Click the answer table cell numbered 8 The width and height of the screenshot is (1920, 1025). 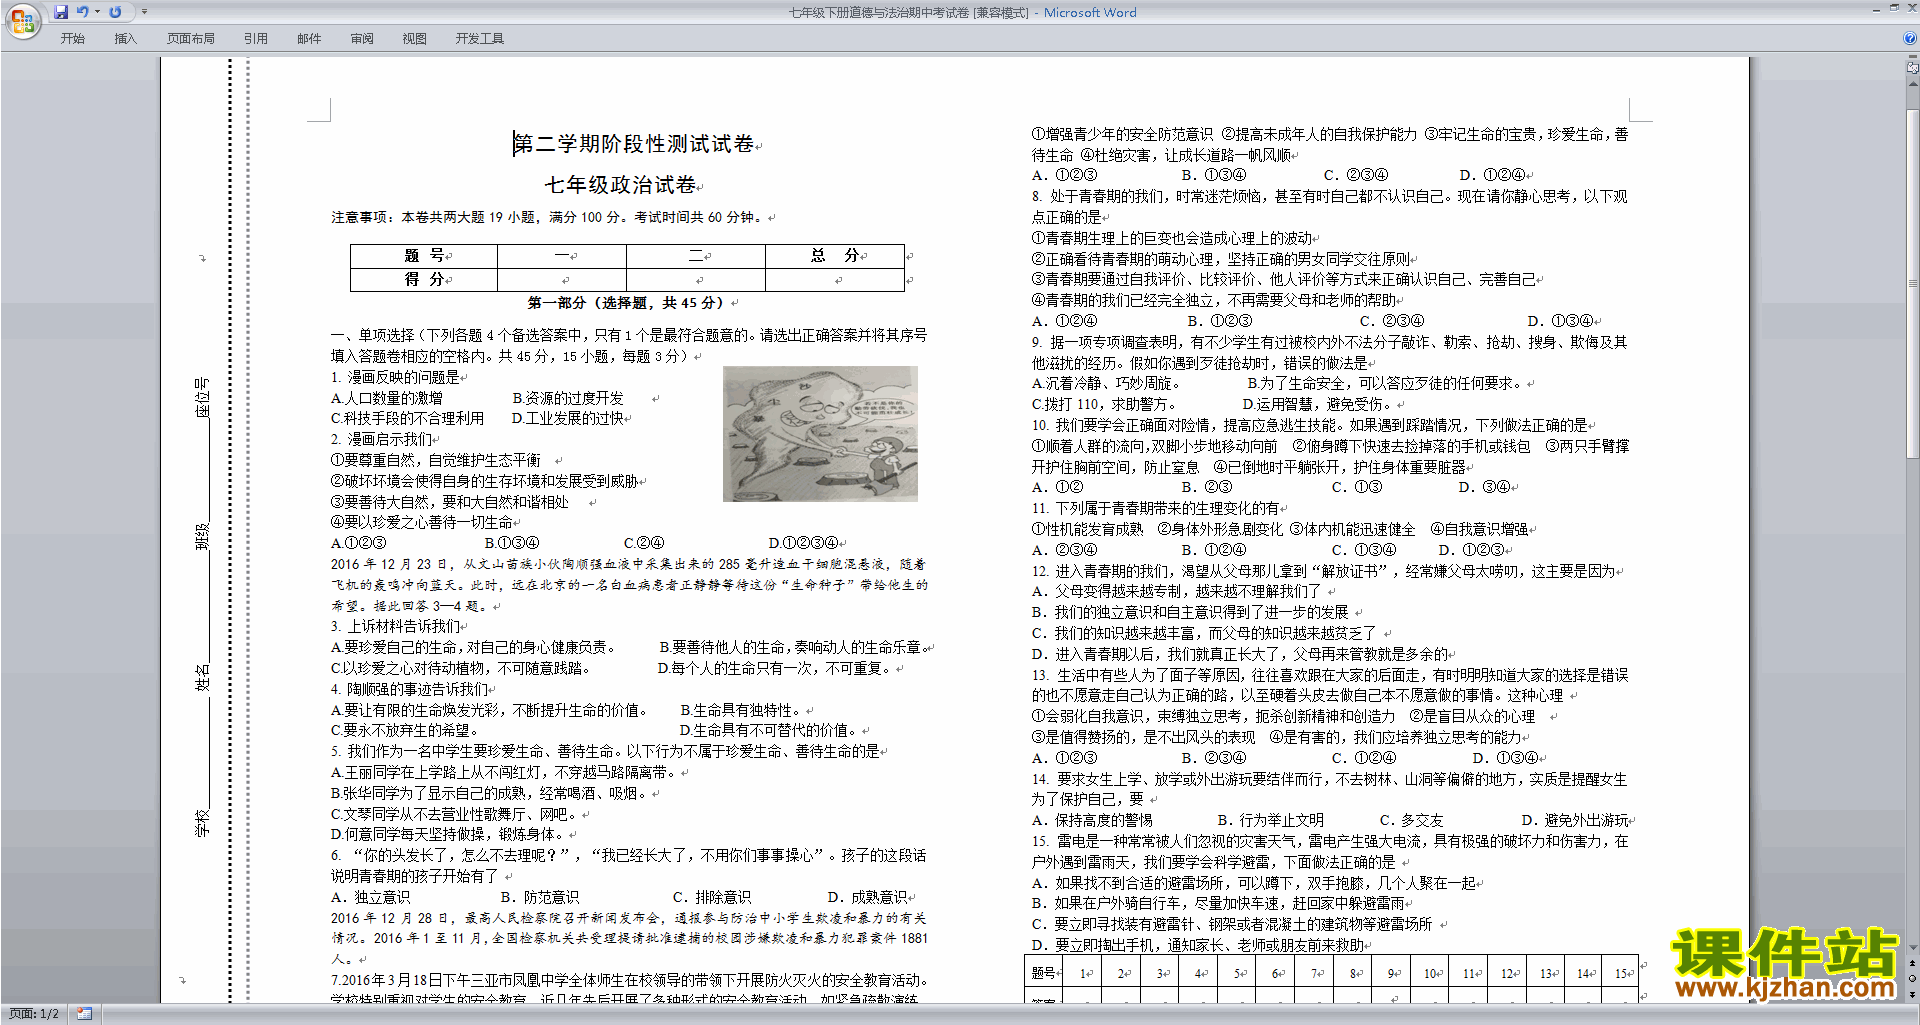click(x=1354, y=973)
